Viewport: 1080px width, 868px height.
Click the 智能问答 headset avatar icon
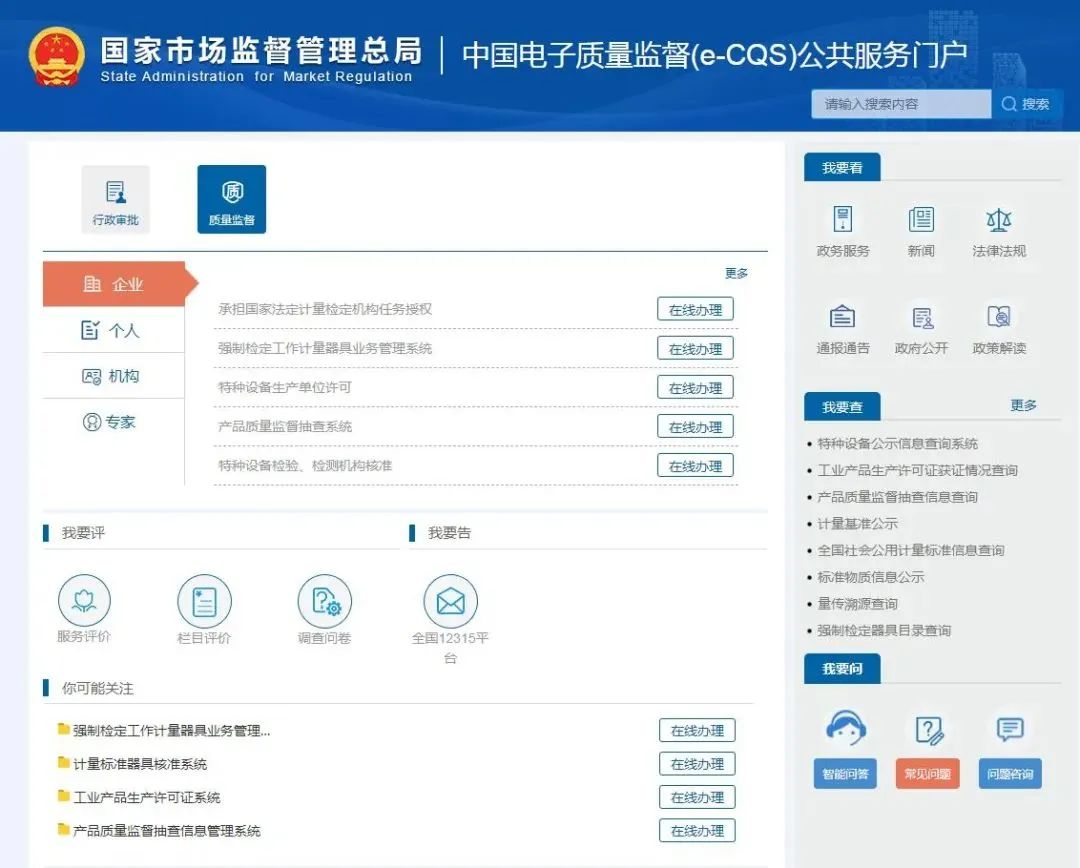[845, 728]
